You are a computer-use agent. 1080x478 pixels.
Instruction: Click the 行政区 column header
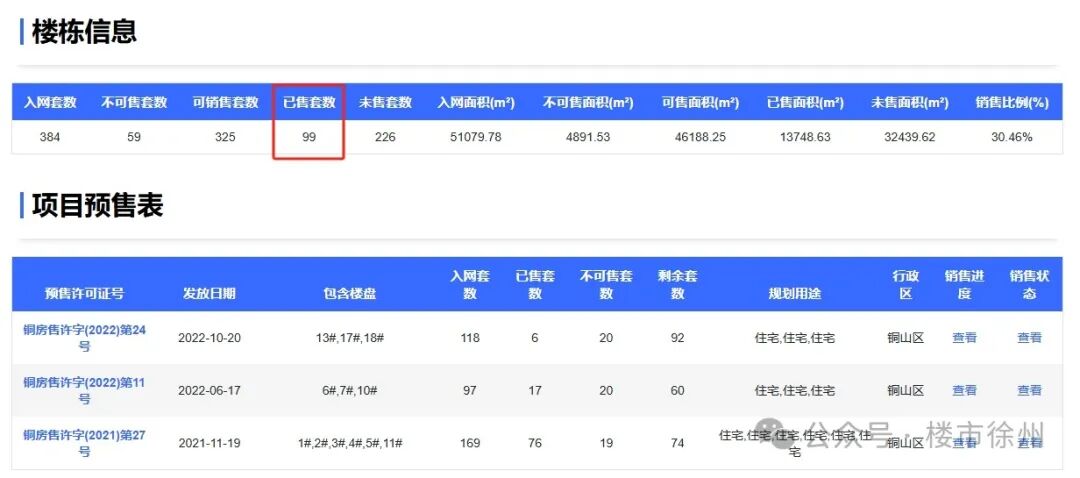click(906, 284)
